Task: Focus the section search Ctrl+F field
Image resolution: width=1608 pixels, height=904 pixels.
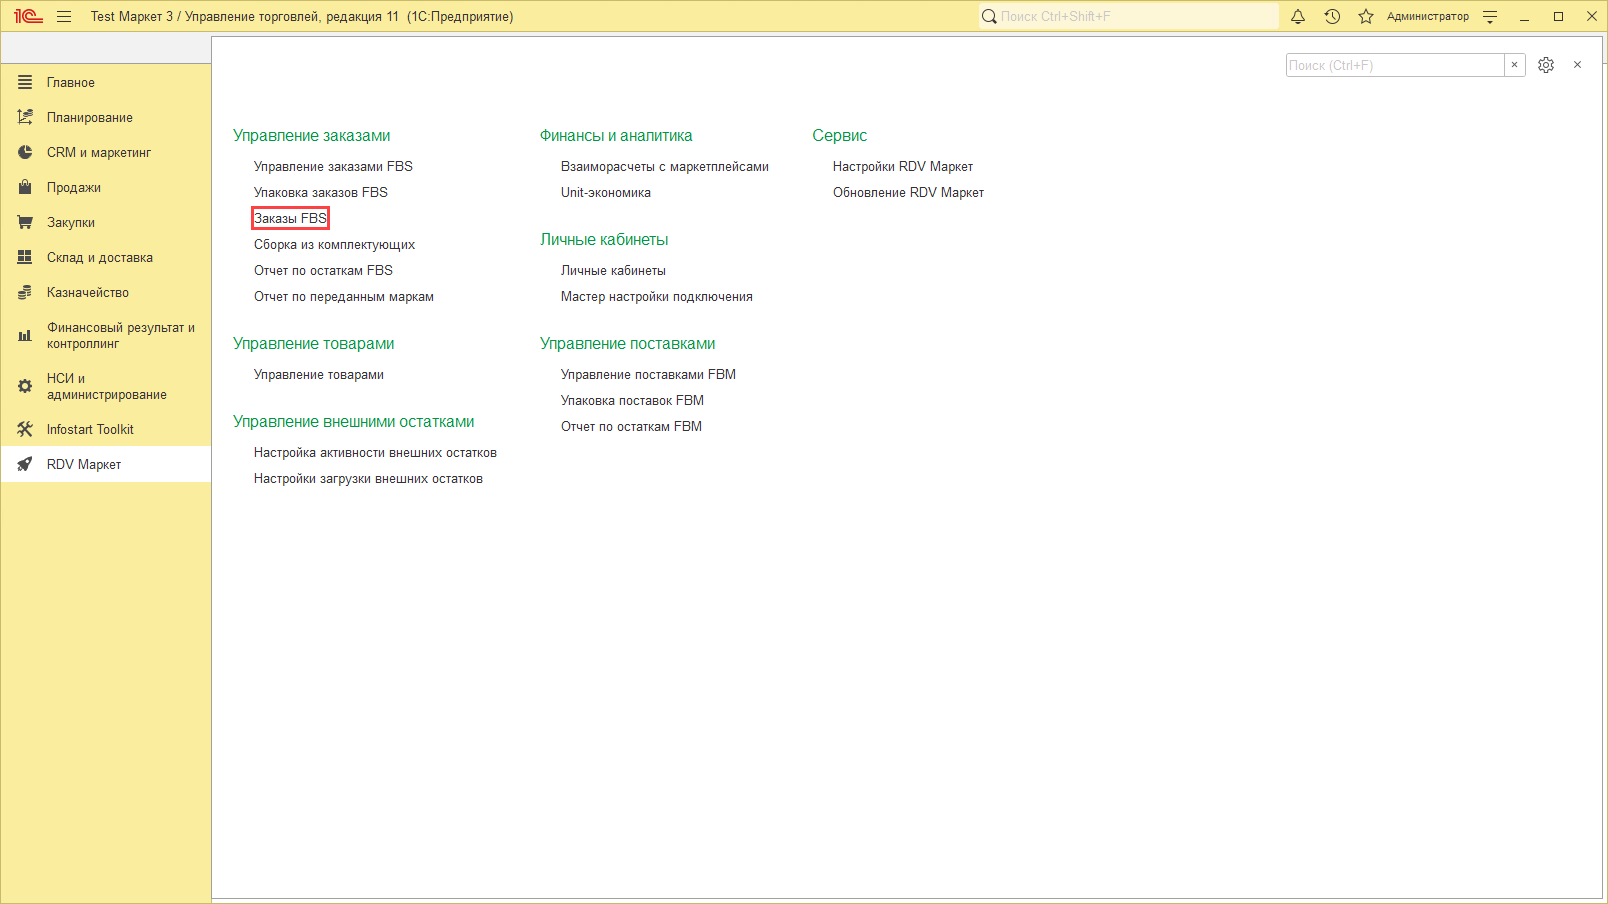Action: tap(1395, 65)
